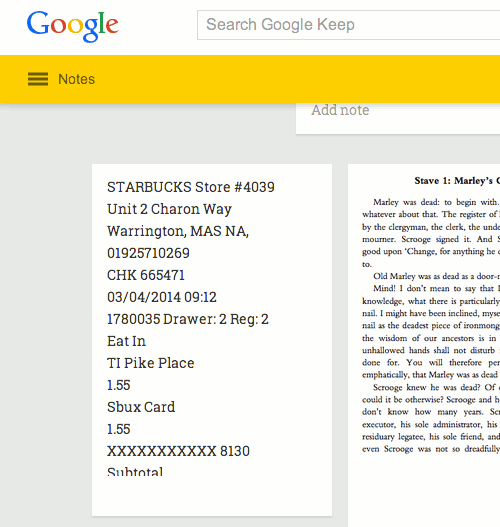
Task: Focus the Search Google Keep field
Action: point(348,25)
